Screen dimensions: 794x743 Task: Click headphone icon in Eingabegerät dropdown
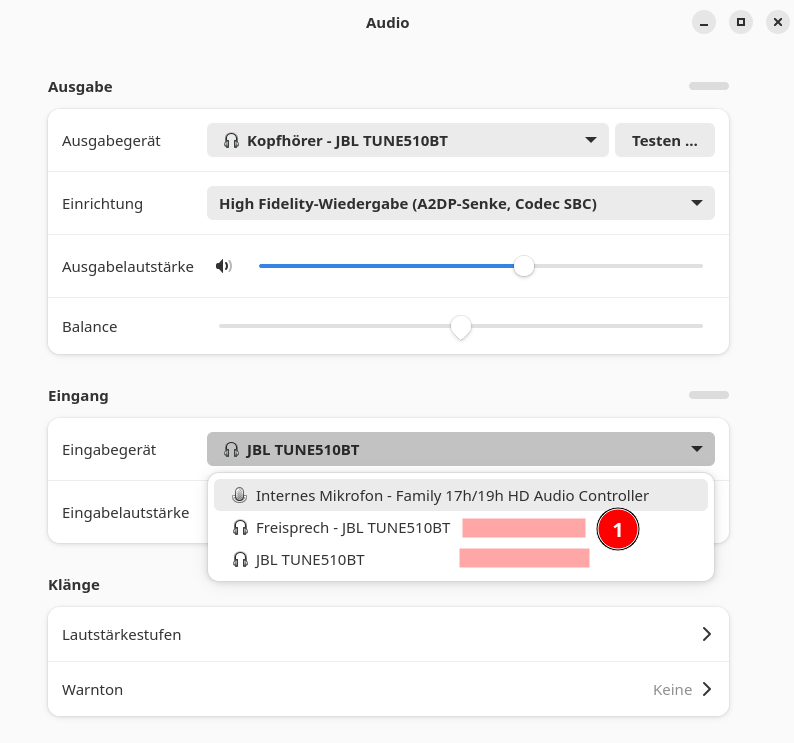[x=231, y=449]
